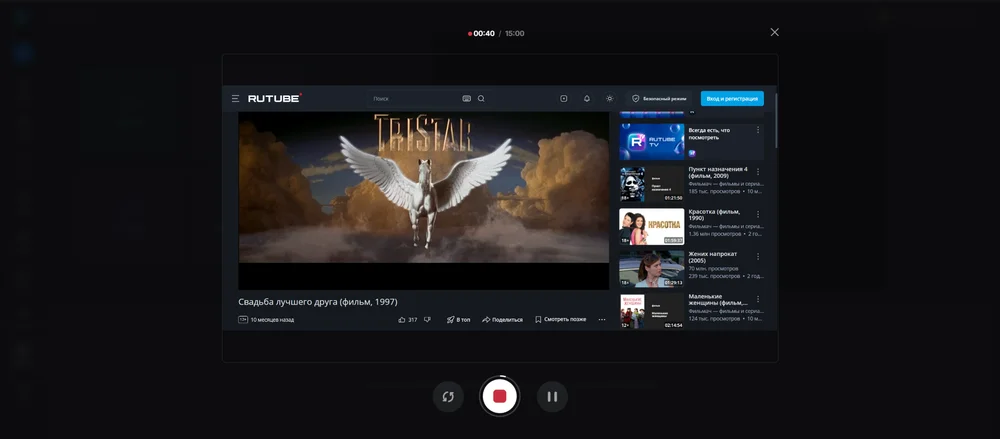
Task: Open the Красотка video thumbnail
Action: 651,227
